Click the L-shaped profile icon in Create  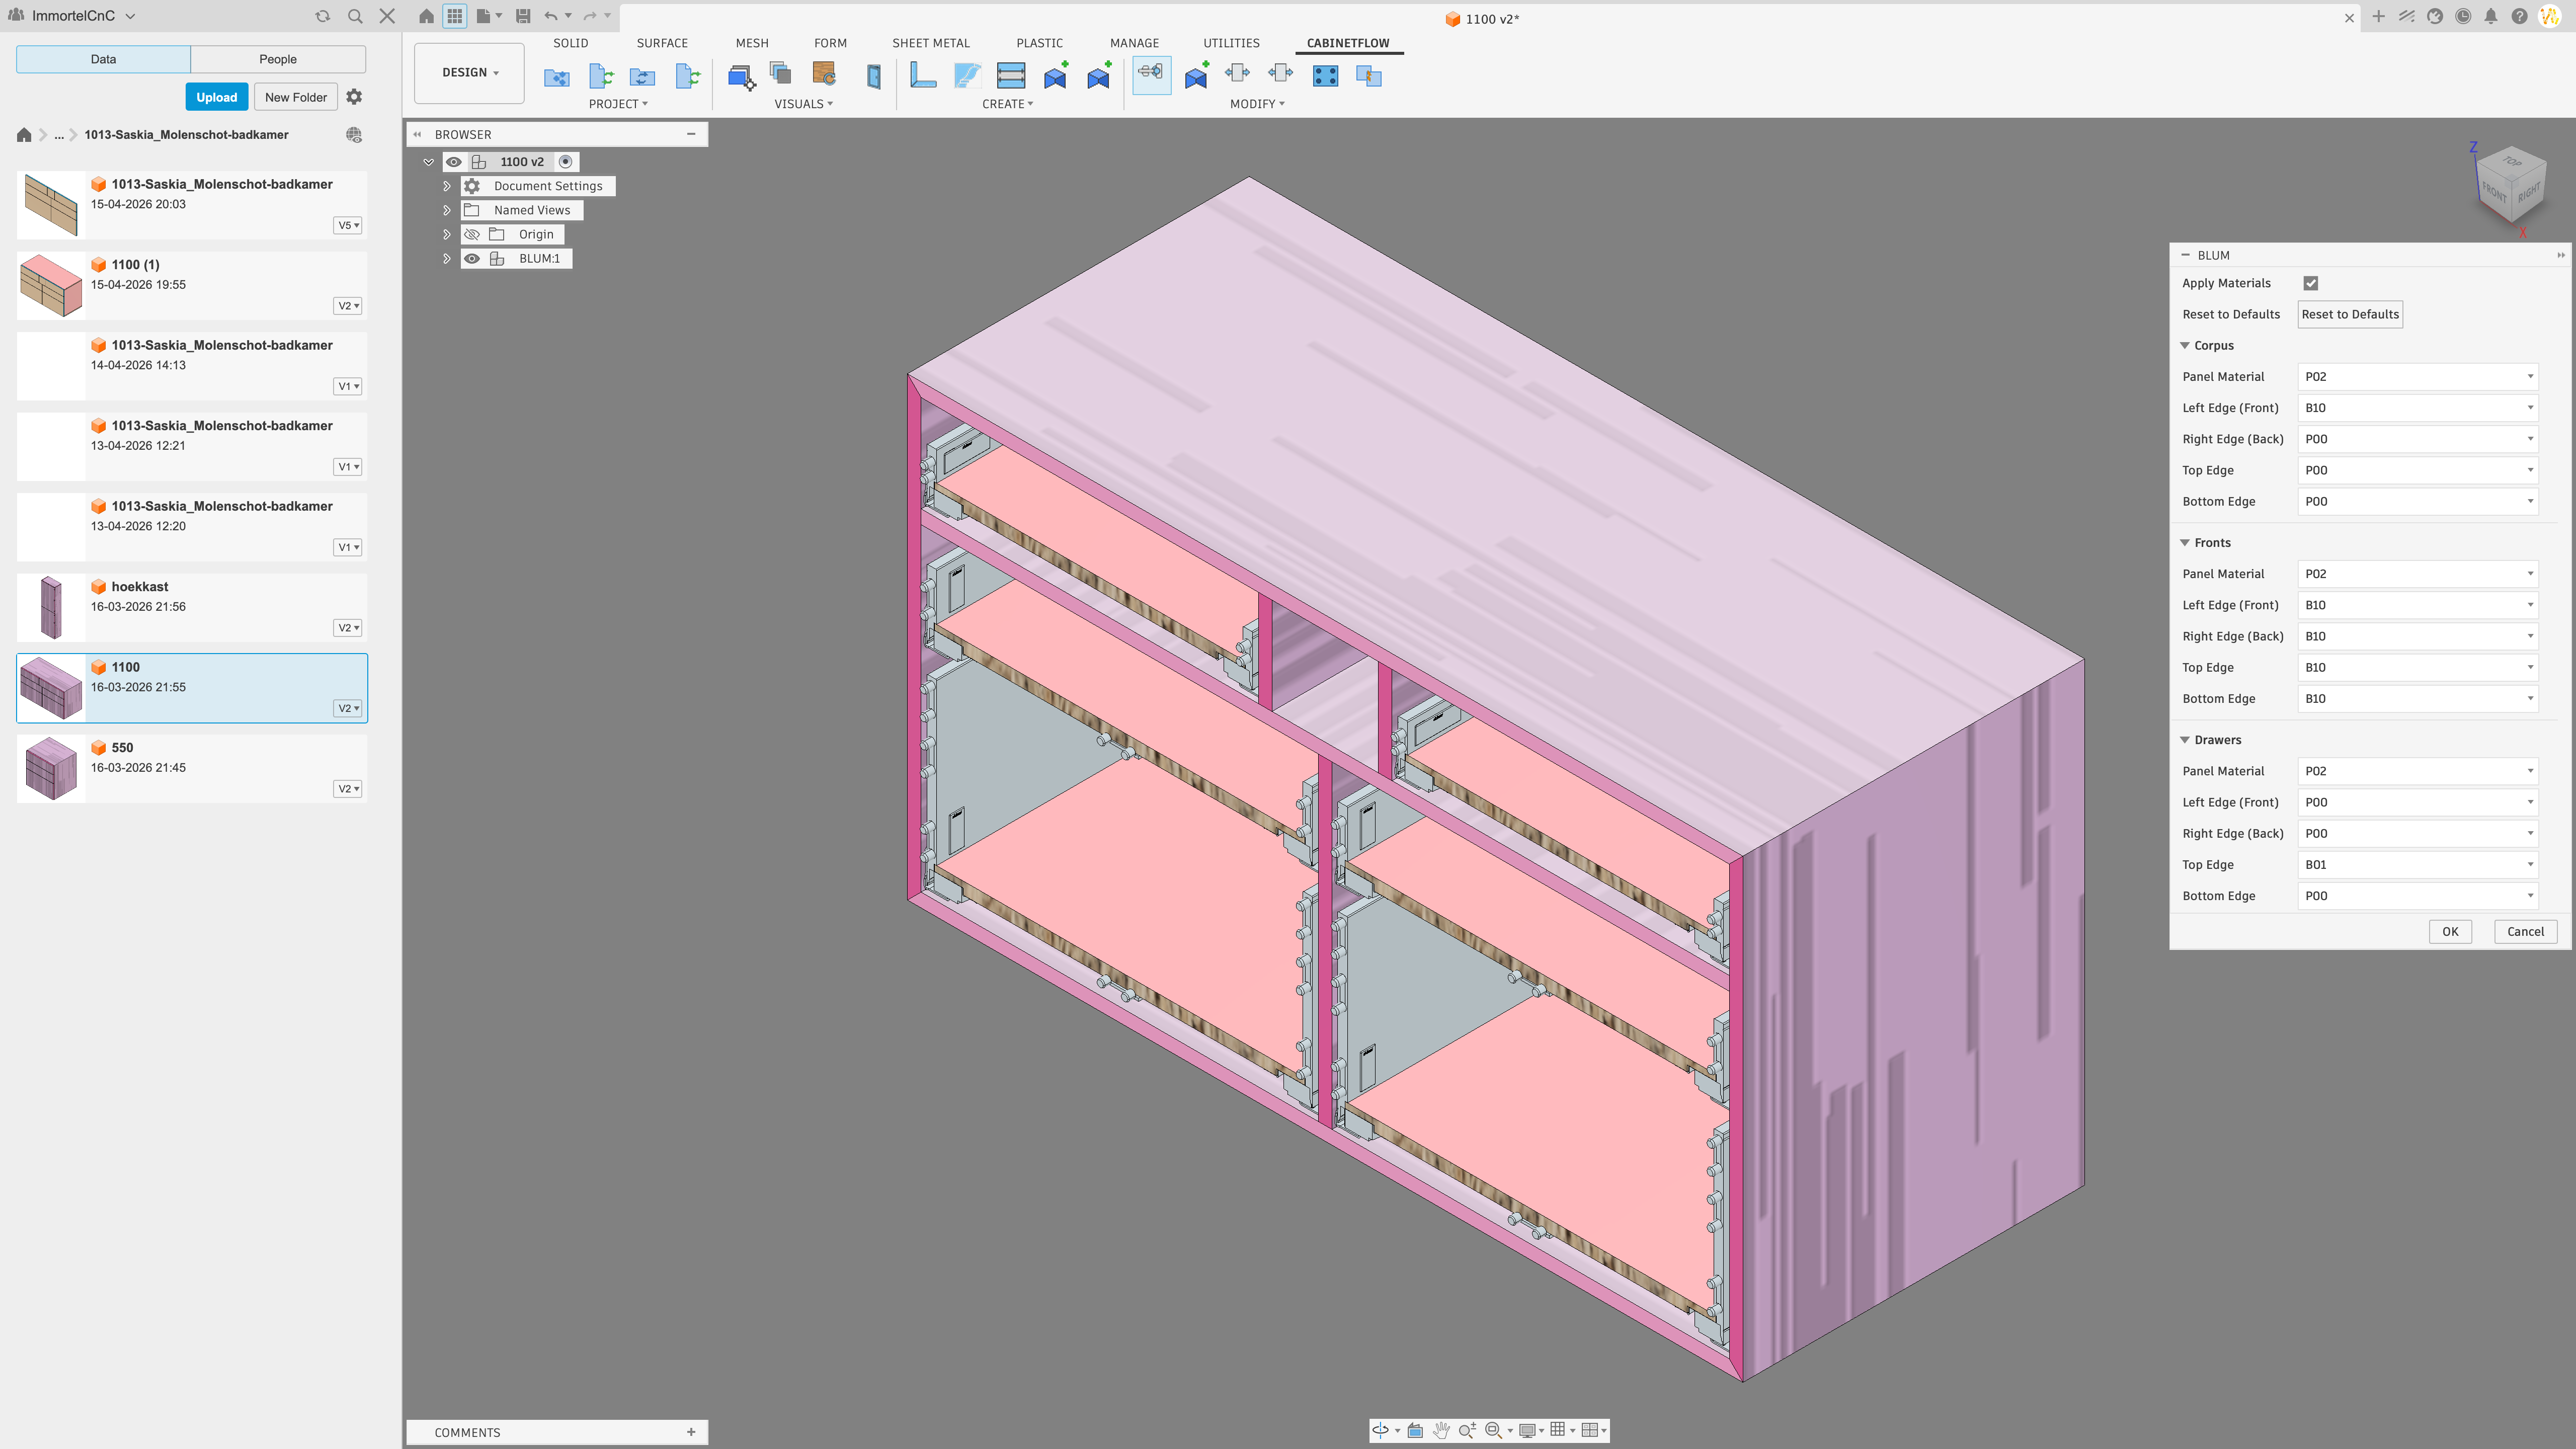coord(923,75)
